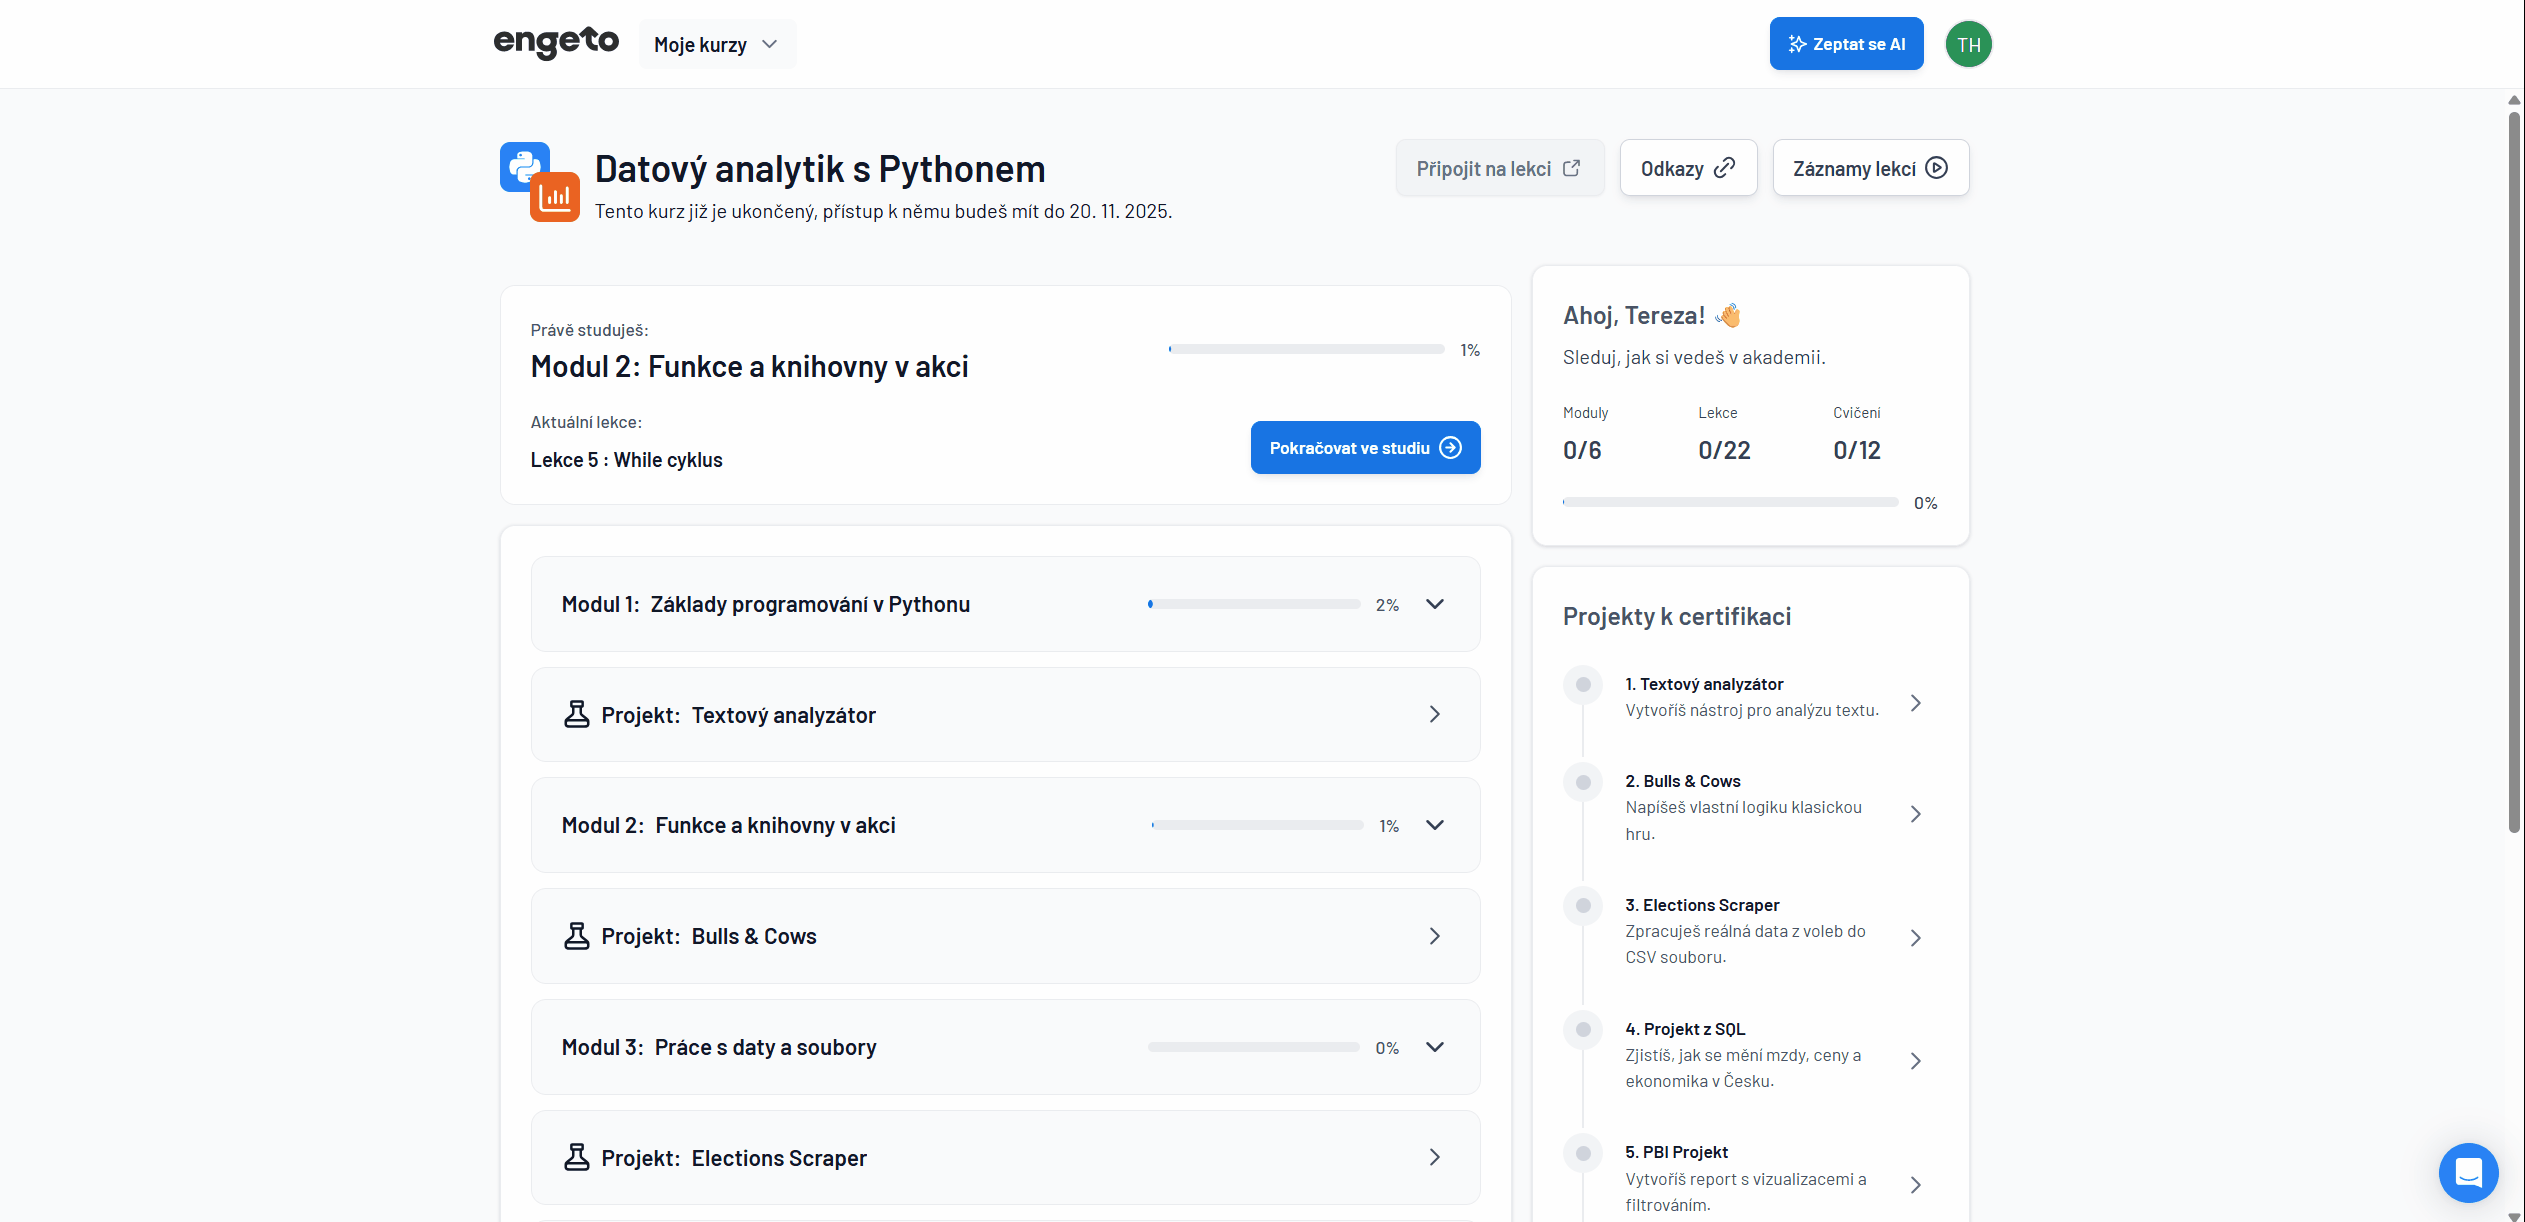2525x1222 pixels.
Task: Open the TH user avatar menu
Action: coord(1968,44)
